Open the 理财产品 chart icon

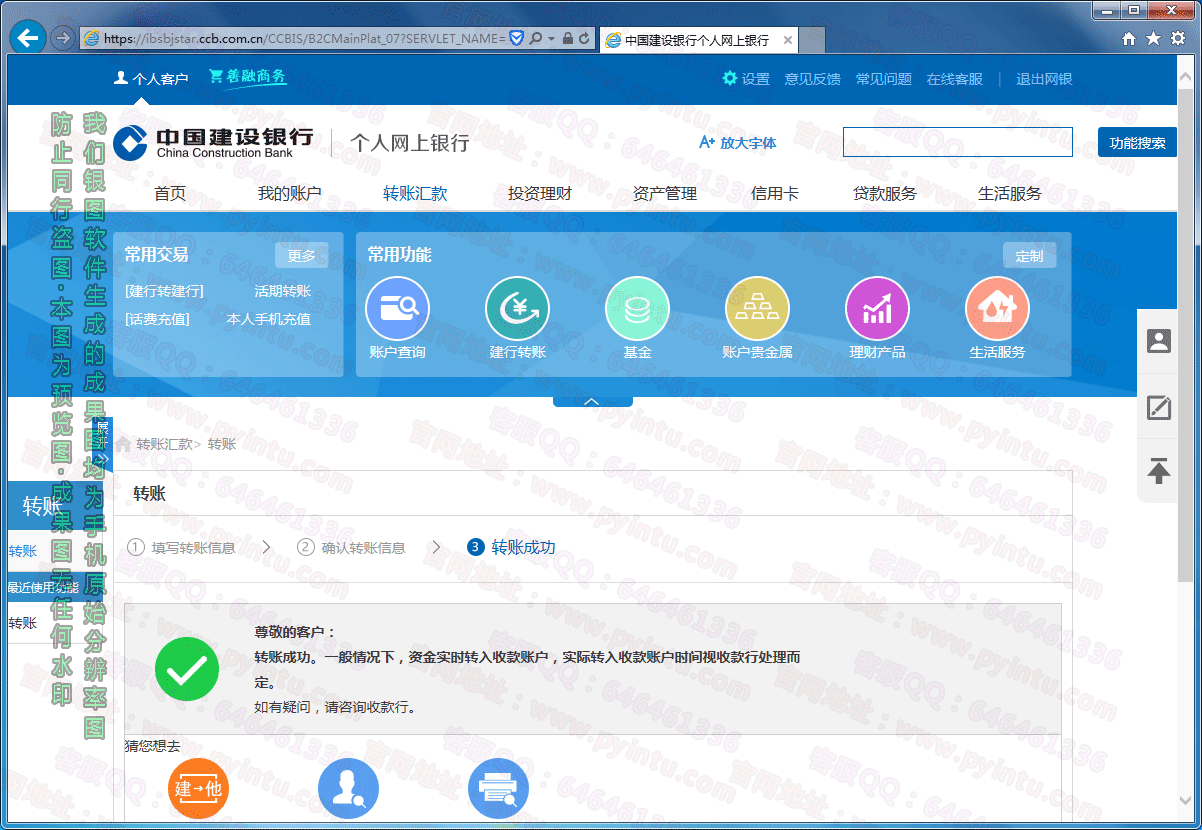tap(878, 308)
